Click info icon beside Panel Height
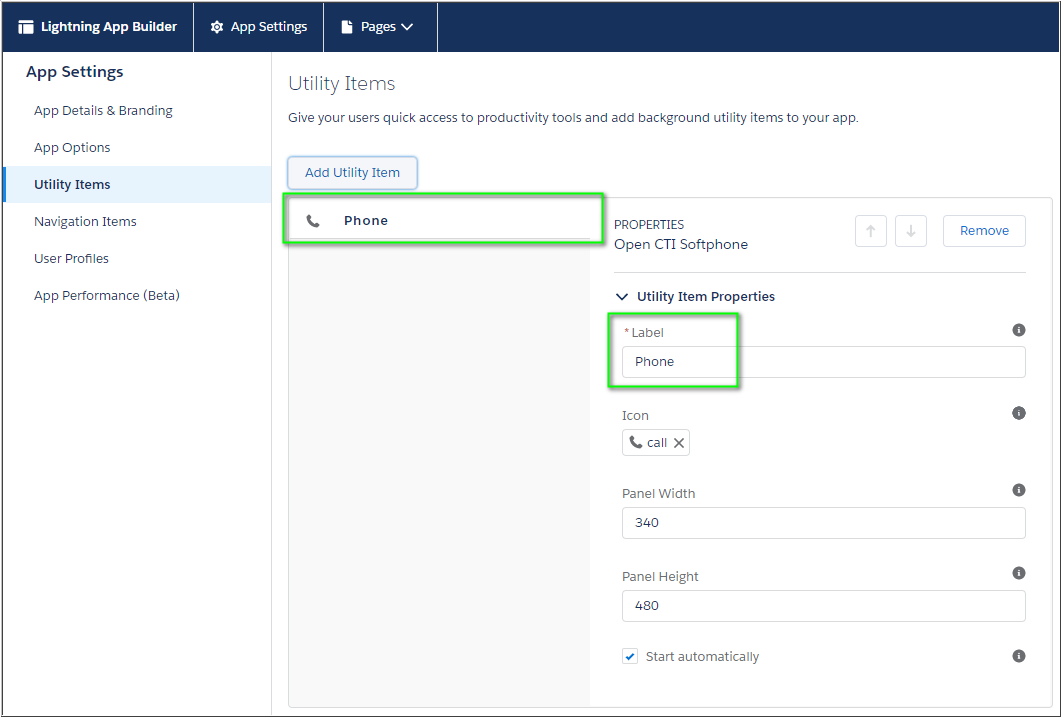 tap(1018, 573)
